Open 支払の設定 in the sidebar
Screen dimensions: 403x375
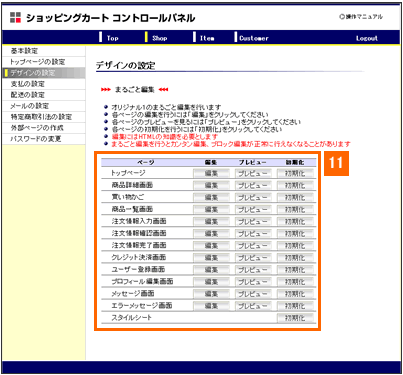click(44, 84)
